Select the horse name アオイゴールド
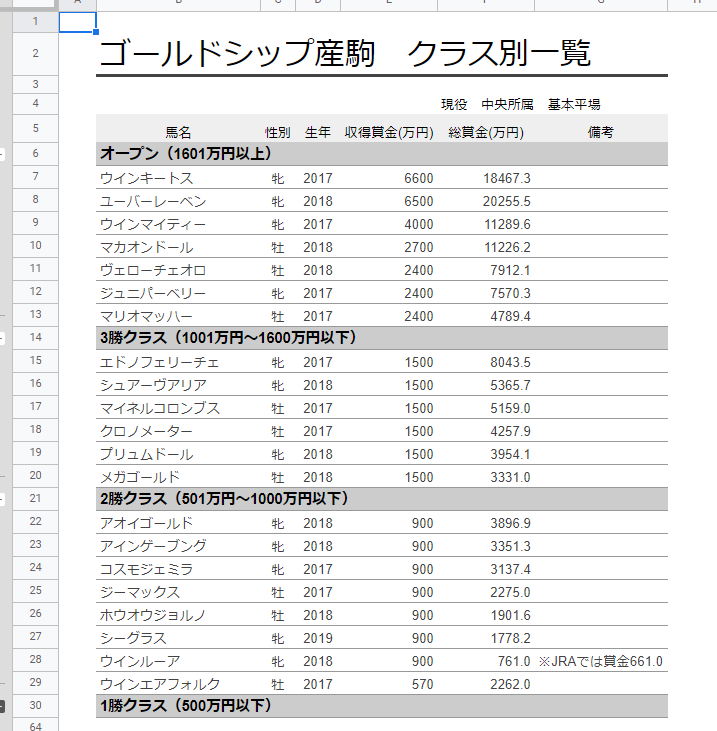Viewport: 717px width, 731px height. coord(146,523)
